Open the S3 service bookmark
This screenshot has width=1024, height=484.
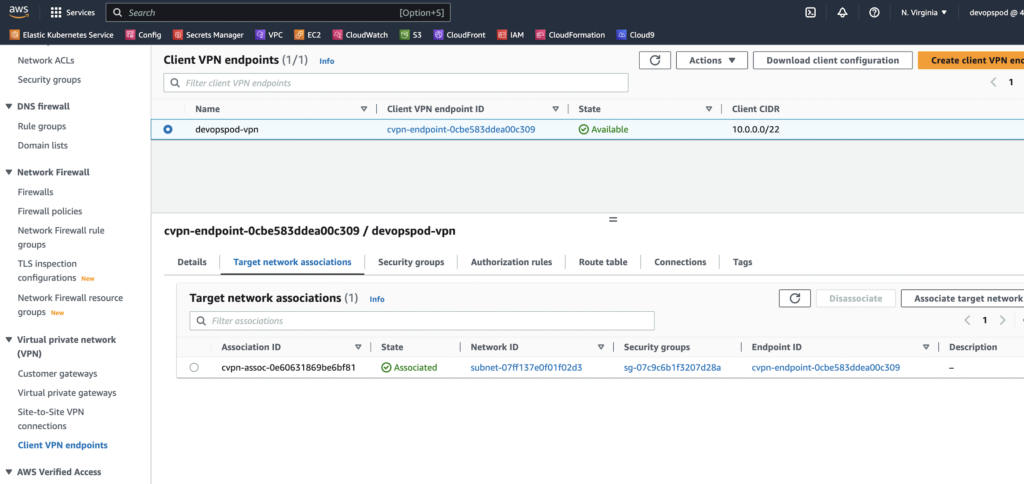point(411,35)
